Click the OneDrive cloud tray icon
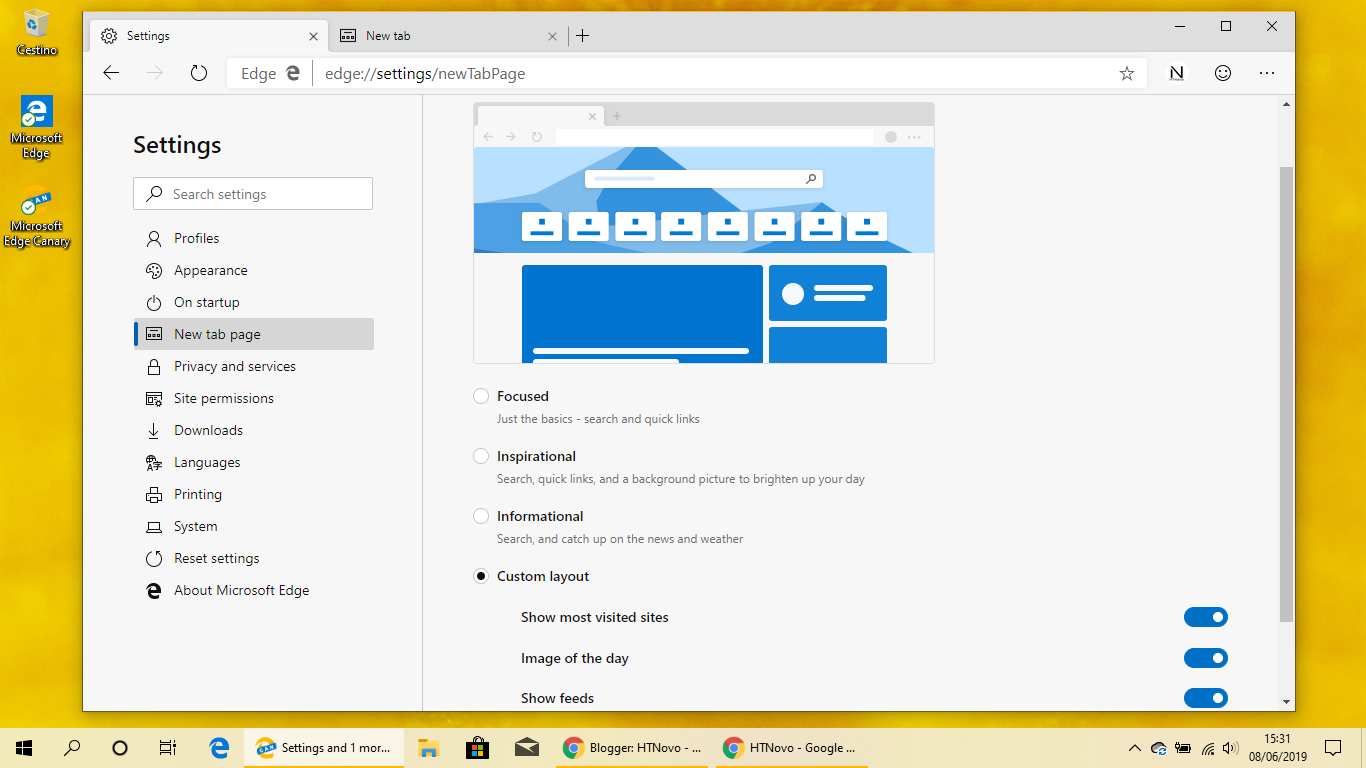Screen dimensions: 1366x768 coord(1159,748)
